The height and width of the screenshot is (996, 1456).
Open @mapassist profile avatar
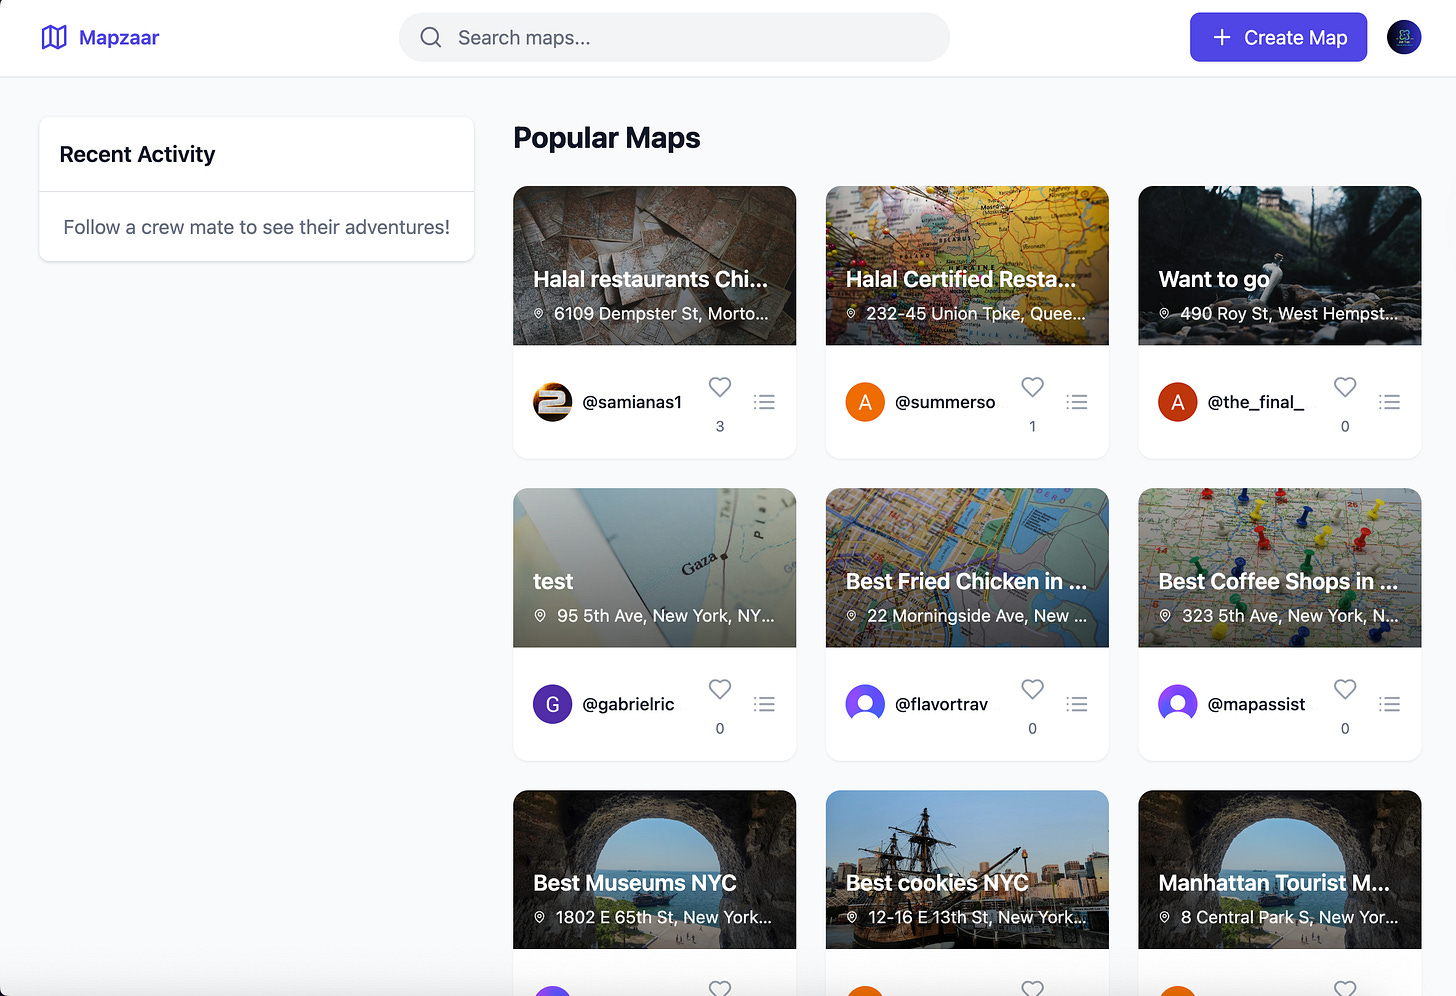(1178, 704)
